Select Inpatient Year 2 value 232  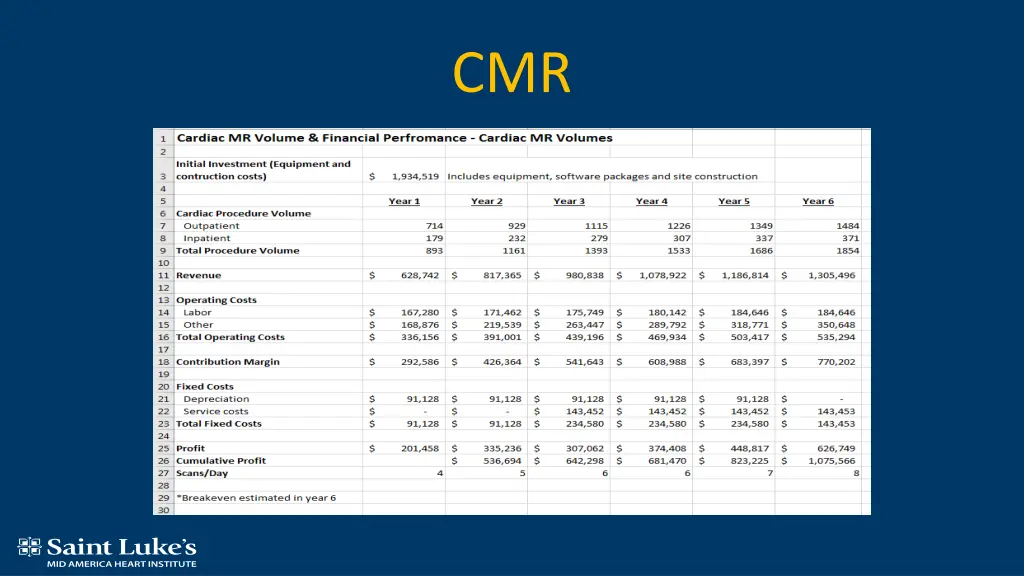point(516,238)
